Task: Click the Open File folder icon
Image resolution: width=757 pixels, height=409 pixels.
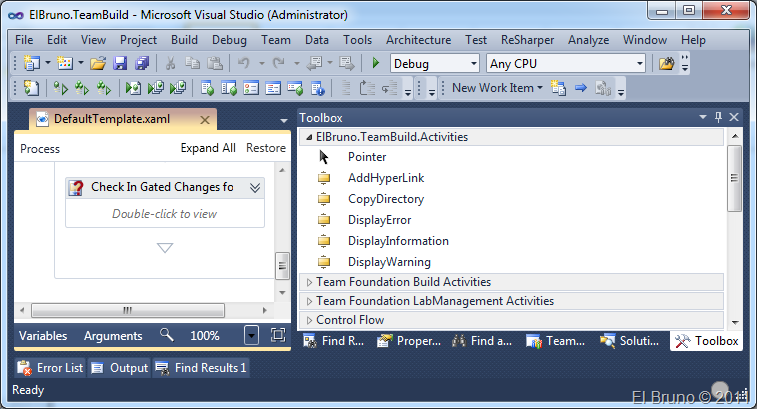Action: [x=98, y=63]
